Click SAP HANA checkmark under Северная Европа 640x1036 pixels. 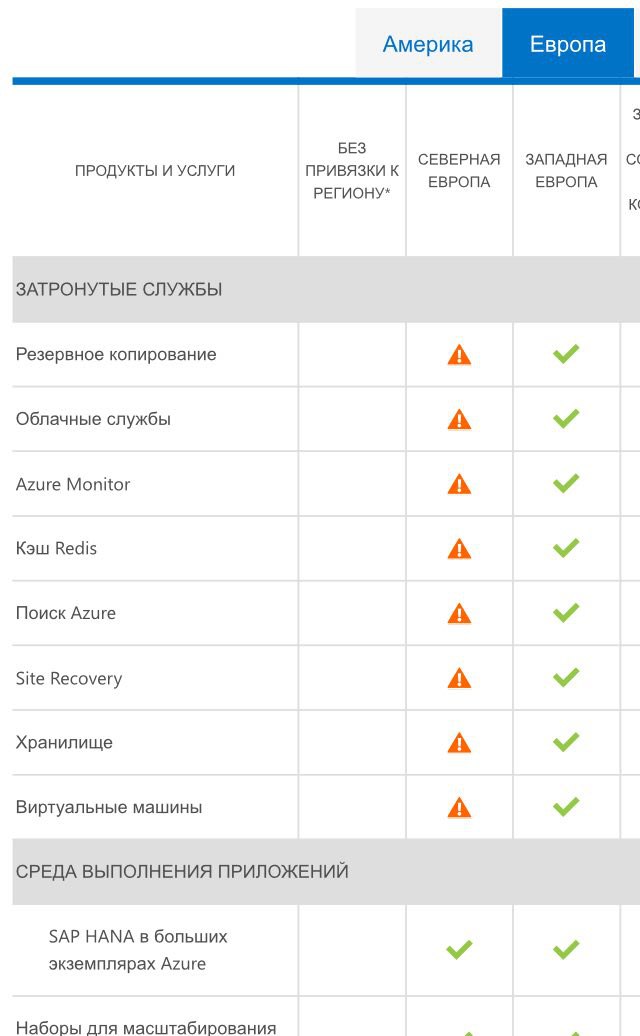(459, 949)
